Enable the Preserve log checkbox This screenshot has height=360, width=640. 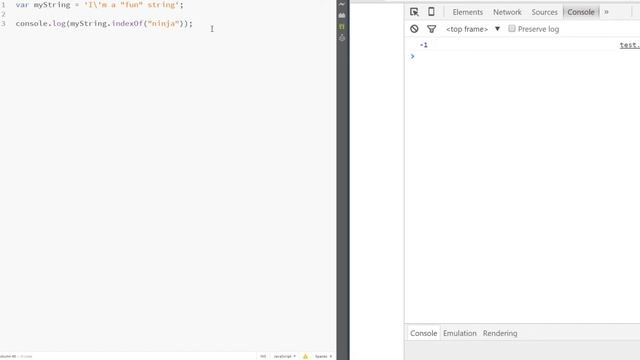(x=512, y=29)
